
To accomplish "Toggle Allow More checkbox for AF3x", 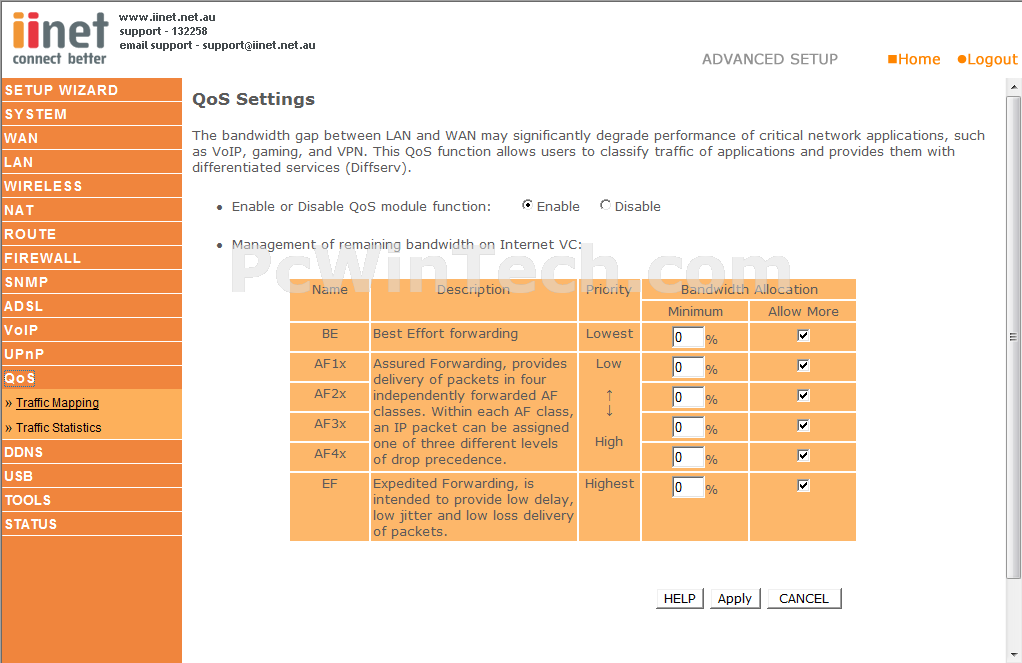I will 803,426.
